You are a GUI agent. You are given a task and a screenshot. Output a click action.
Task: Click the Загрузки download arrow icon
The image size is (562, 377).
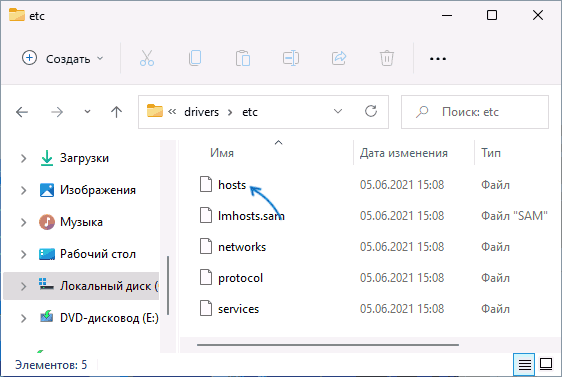(x=47, y=158)
